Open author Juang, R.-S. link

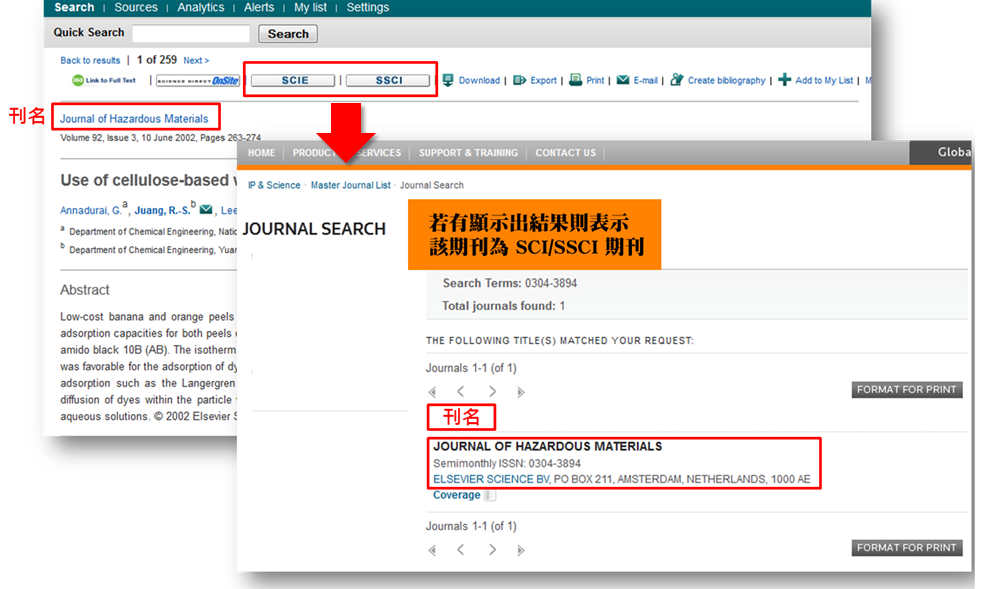162,211
